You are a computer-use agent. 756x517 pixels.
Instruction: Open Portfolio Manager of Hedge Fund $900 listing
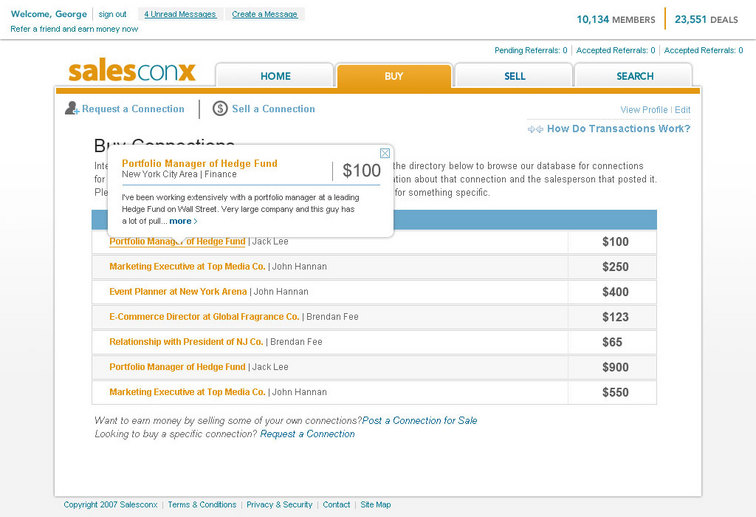click(x=177, y=367)
